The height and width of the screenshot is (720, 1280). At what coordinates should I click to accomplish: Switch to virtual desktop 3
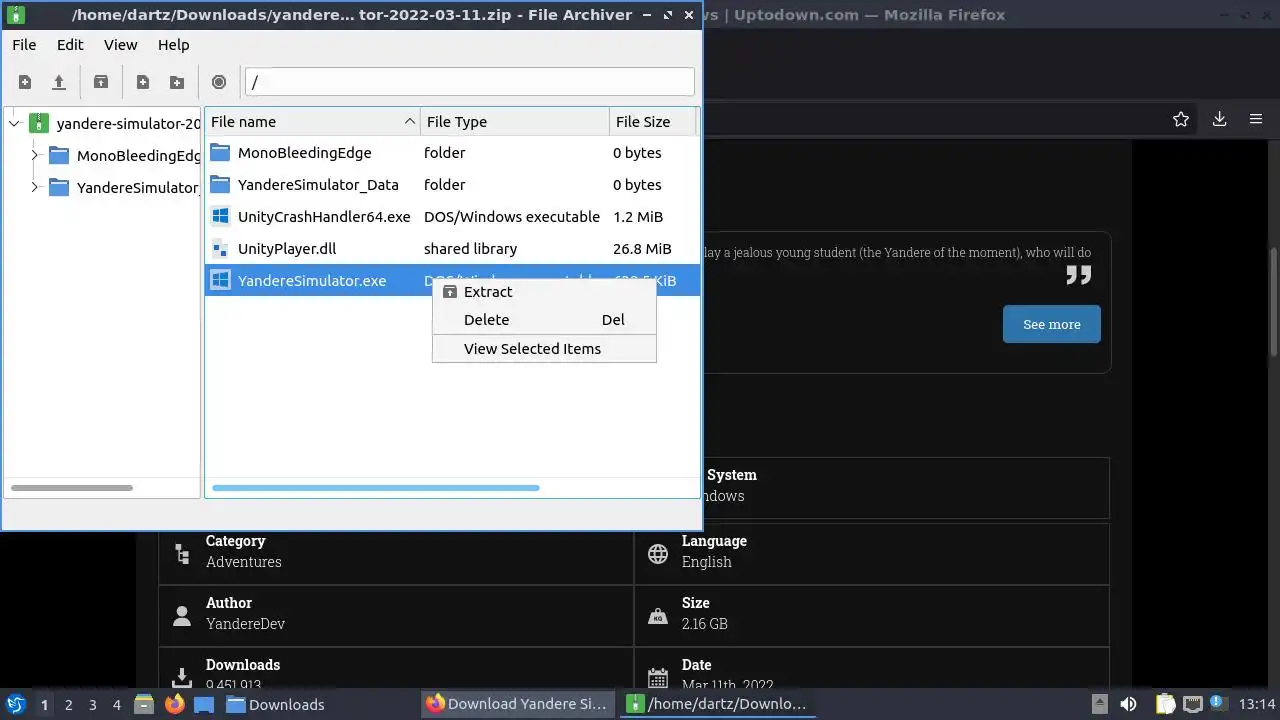pyautogui.click(x=93, y=704)
